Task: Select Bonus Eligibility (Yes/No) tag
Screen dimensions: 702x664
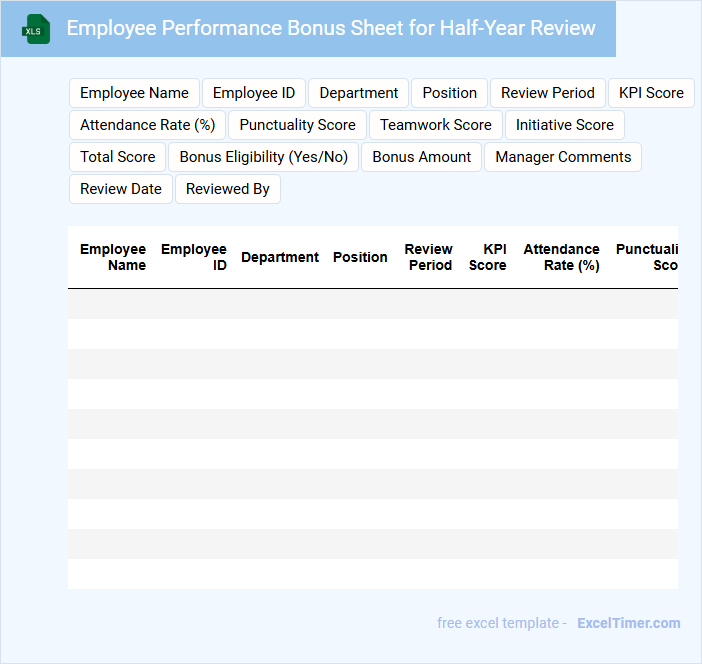Action: pyautogui.click(x=264, y=157)
